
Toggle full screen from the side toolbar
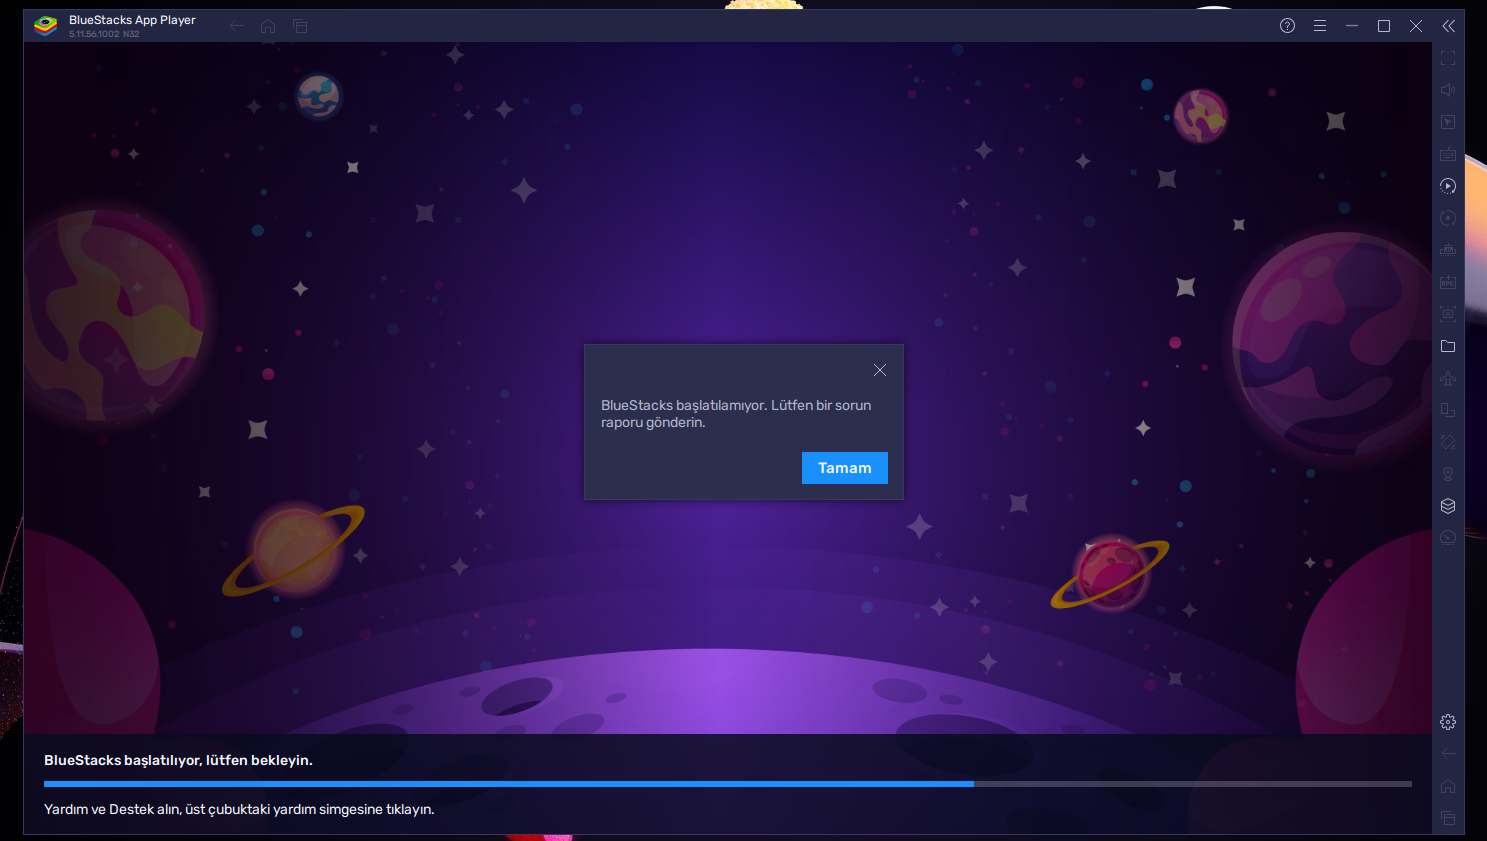click(x=1448, y=58)
